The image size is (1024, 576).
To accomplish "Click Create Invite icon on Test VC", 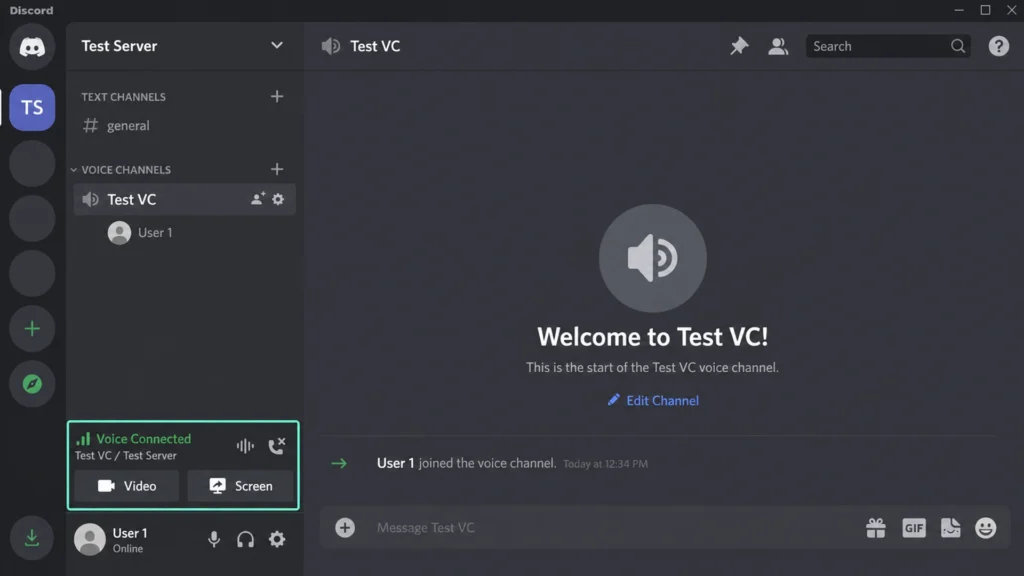I will pos(258,199).
